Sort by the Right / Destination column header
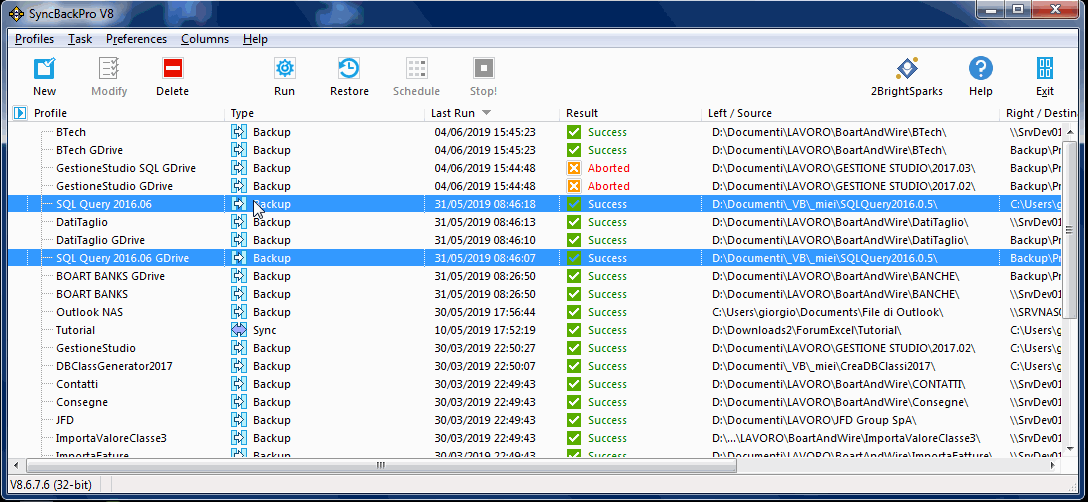The height and width of the screenshot is (502, 1088). (x=1039, y=113)
